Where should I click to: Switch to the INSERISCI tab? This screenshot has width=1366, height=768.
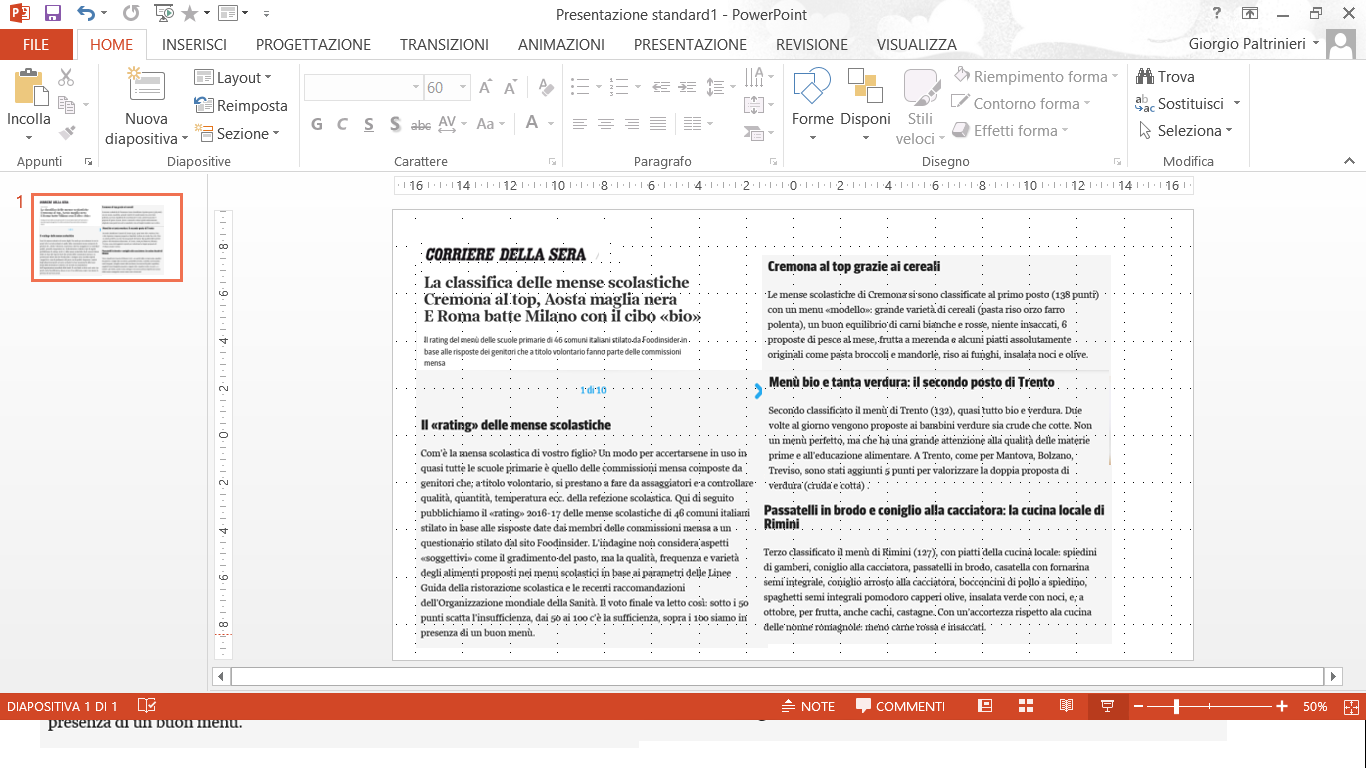194,44
